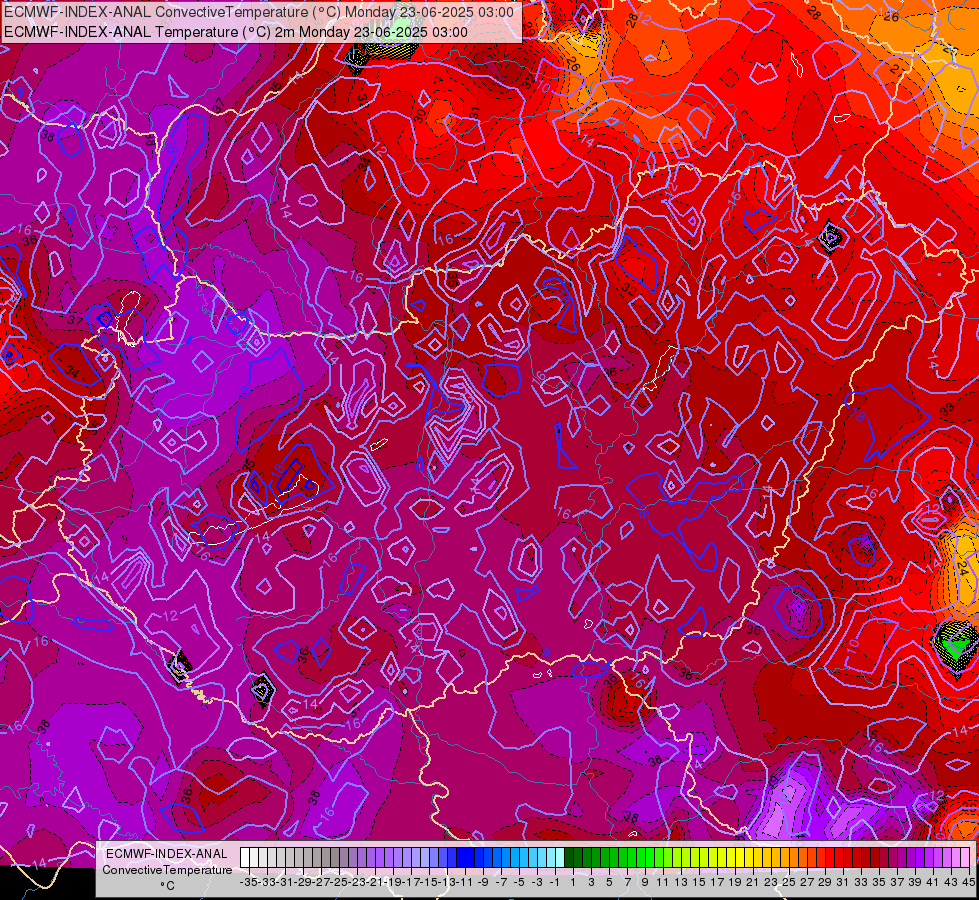Click the ECMWF-INDEX-ANAL text in the legend box
The image size is (979, 900).
tap(167, 854)
